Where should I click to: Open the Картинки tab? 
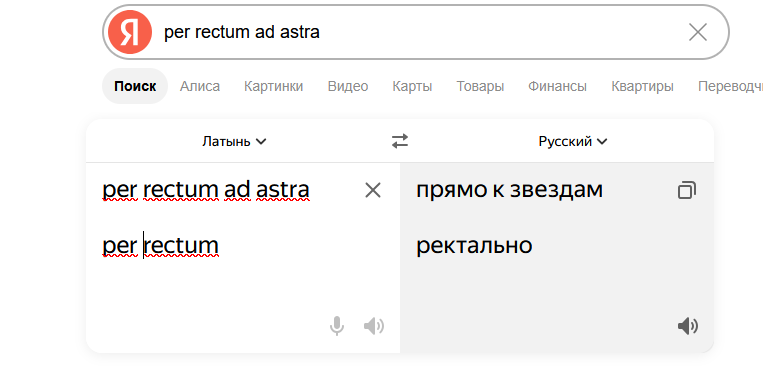click(x=273, y=87)
